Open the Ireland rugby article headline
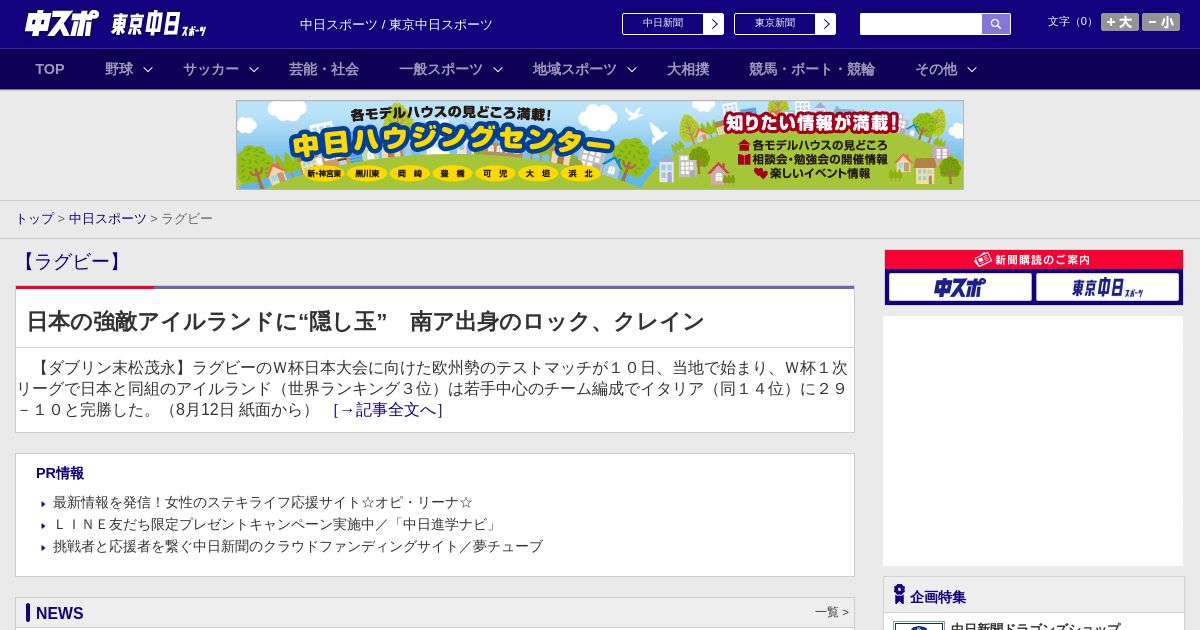1200x630 pixels. (x=365, y=321)
